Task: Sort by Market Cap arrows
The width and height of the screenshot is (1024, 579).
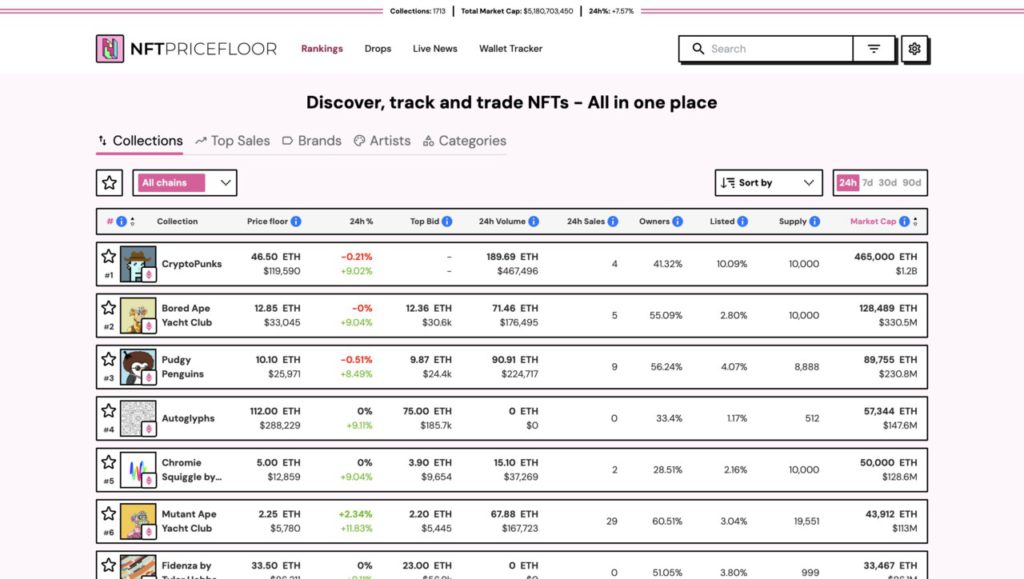Action: pos(915,221)
